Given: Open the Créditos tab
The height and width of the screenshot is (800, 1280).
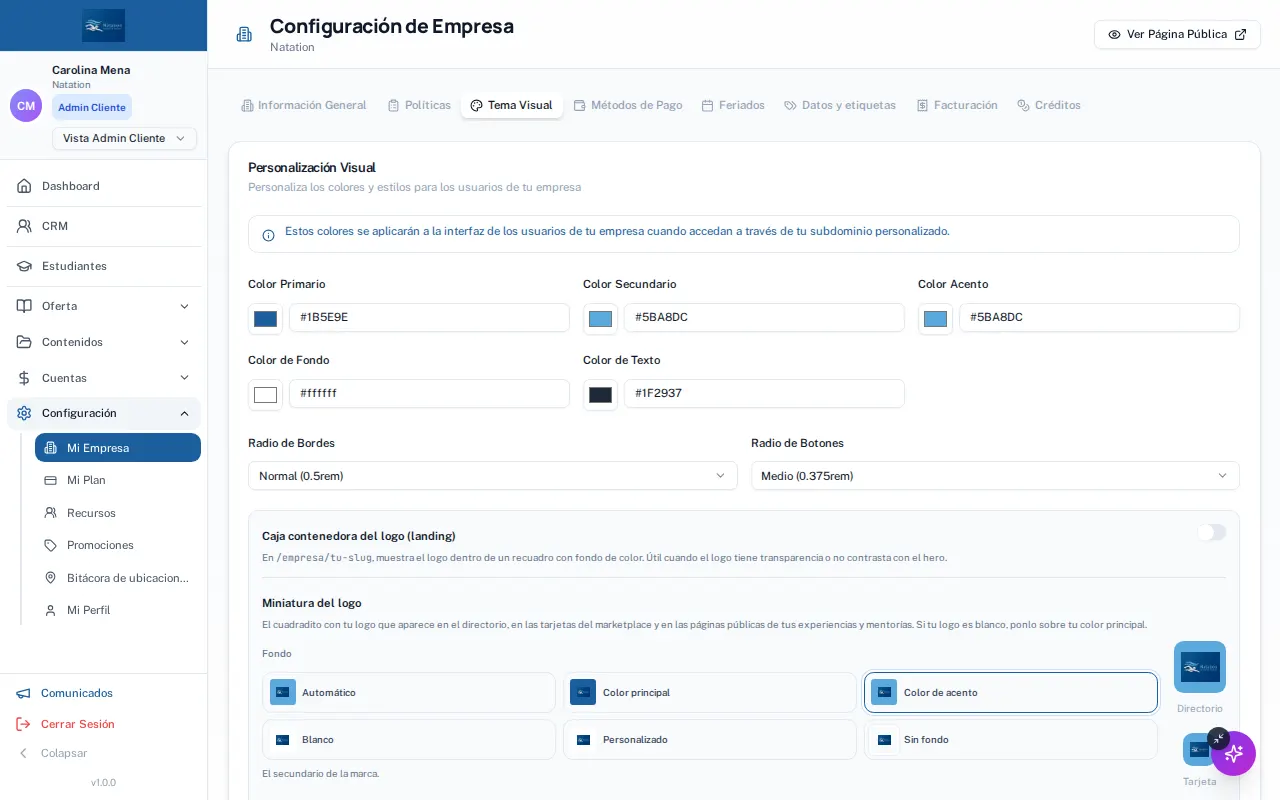Looking at the screenshot, I should (x=1049, y=105).
